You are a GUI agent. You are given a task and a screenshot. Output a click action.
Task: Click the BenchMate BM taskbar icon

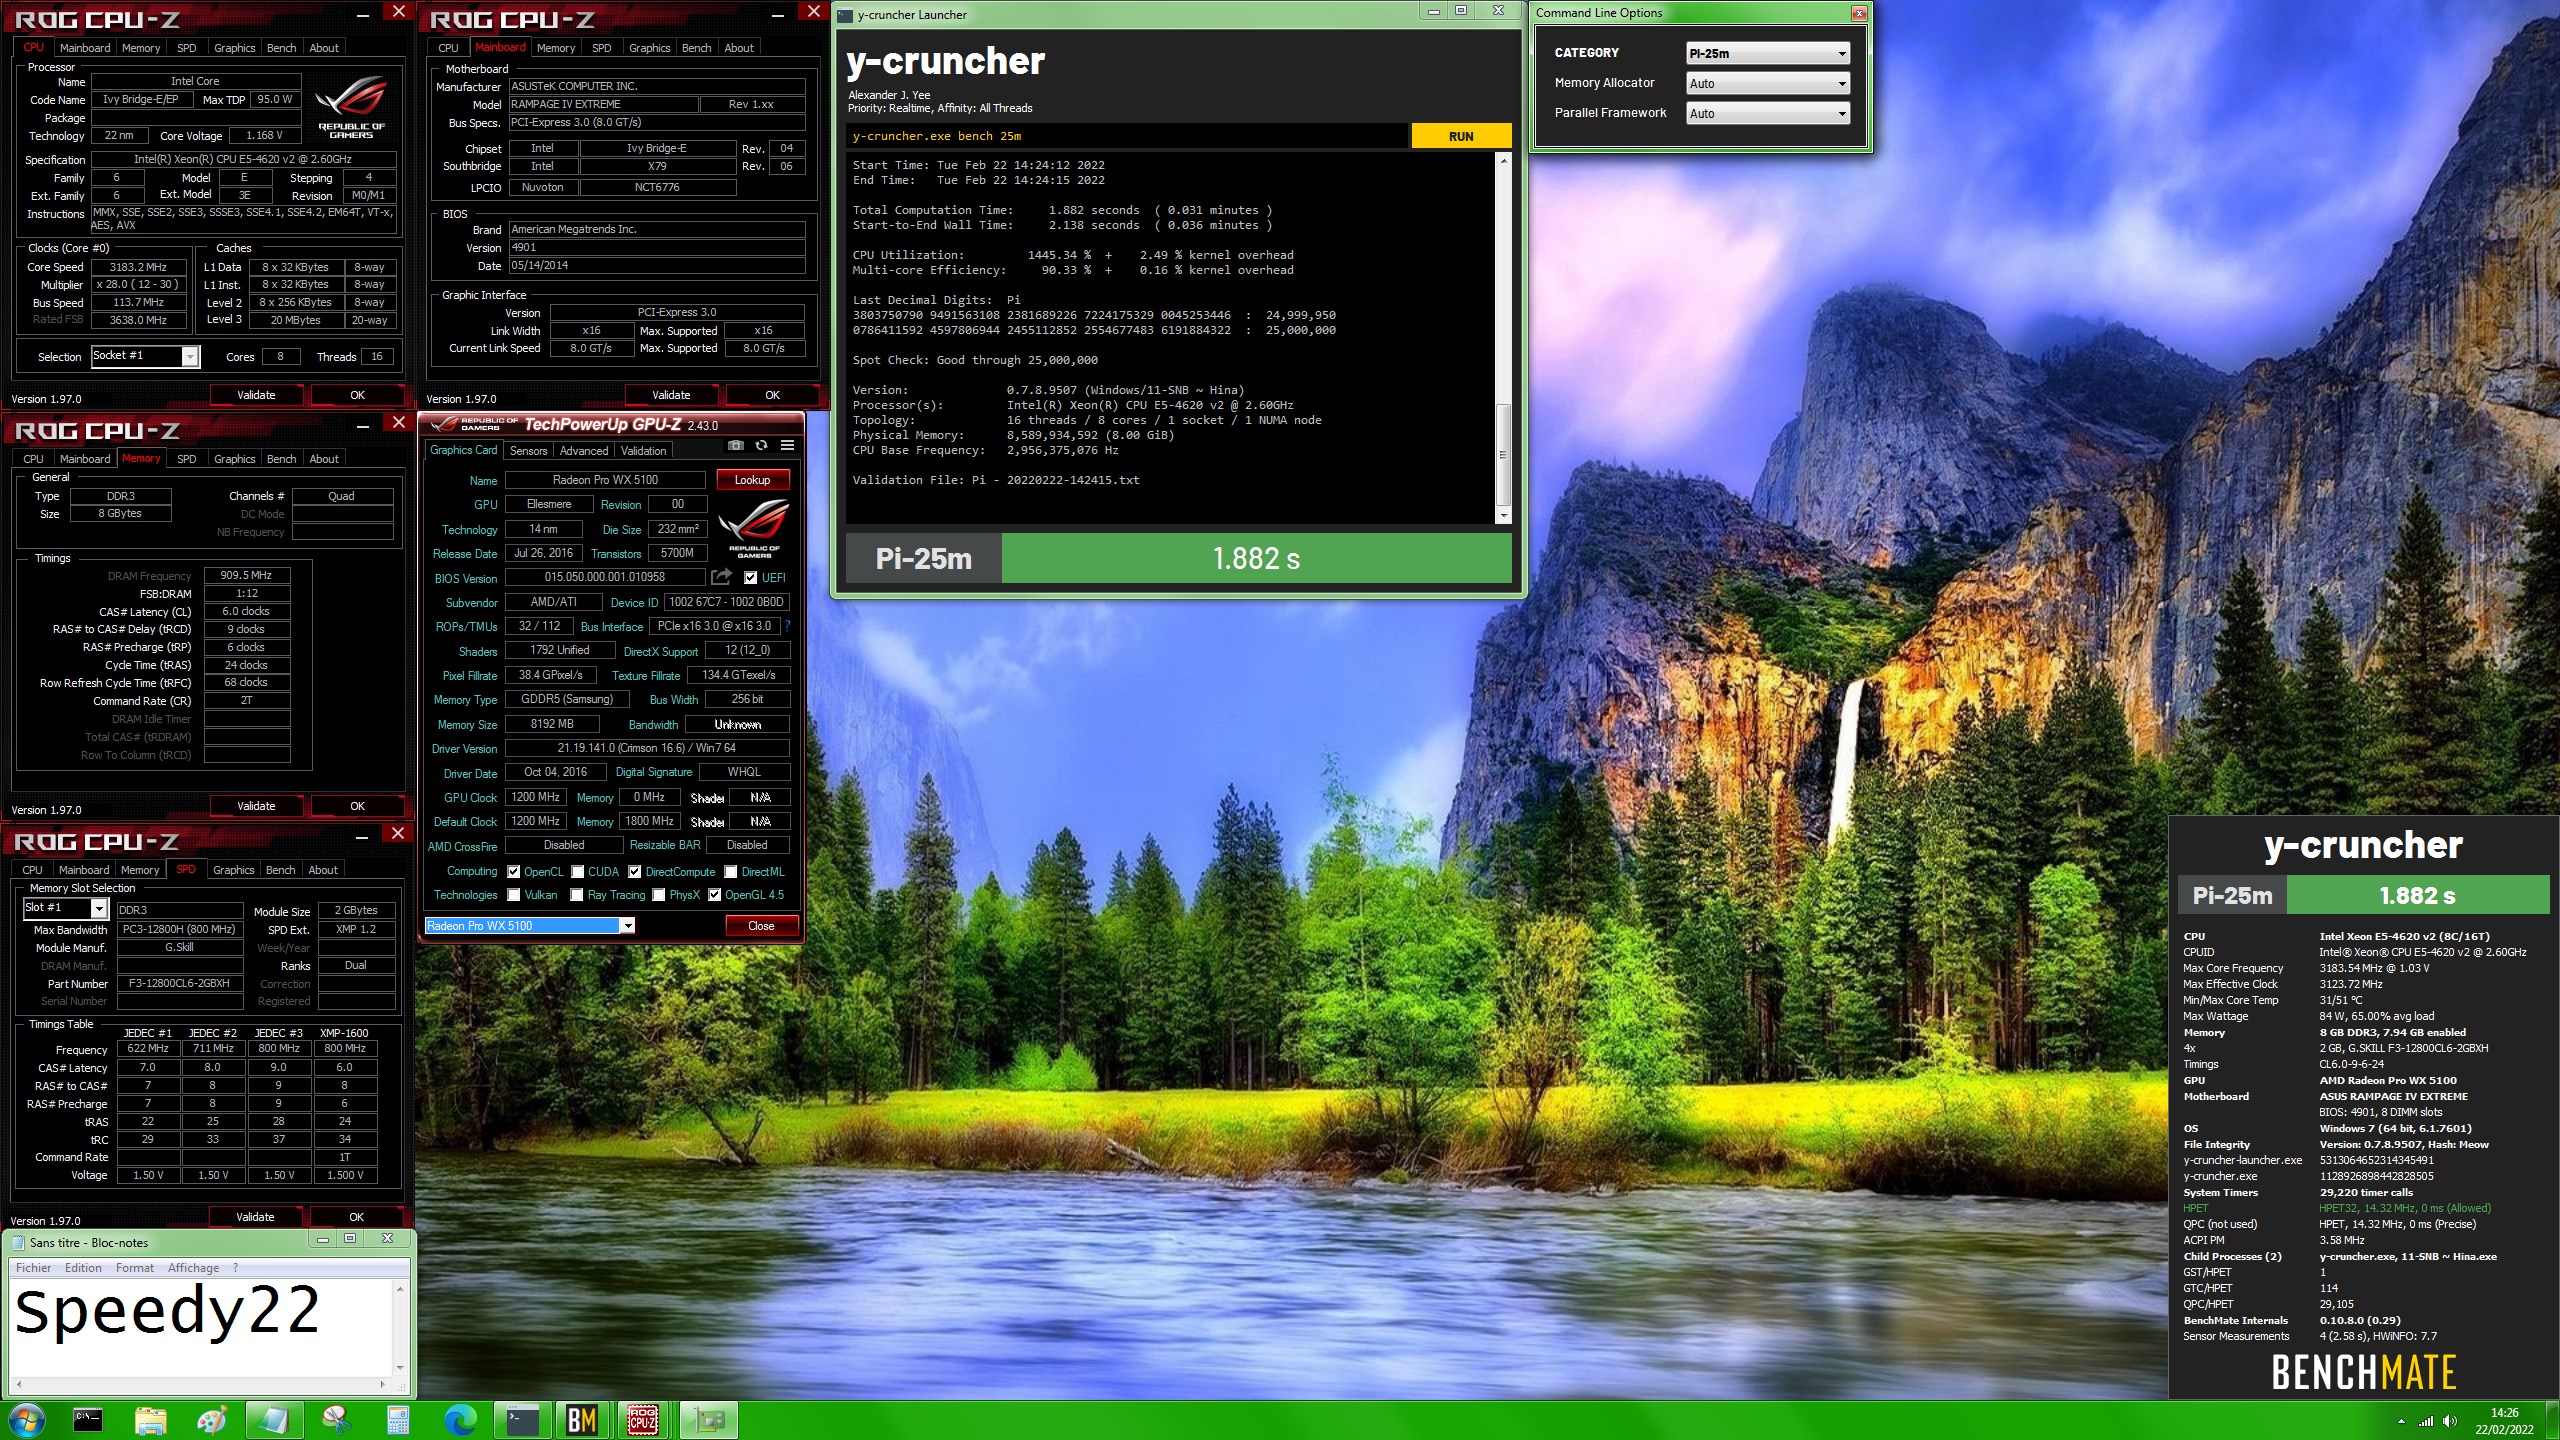(582, 1420)
